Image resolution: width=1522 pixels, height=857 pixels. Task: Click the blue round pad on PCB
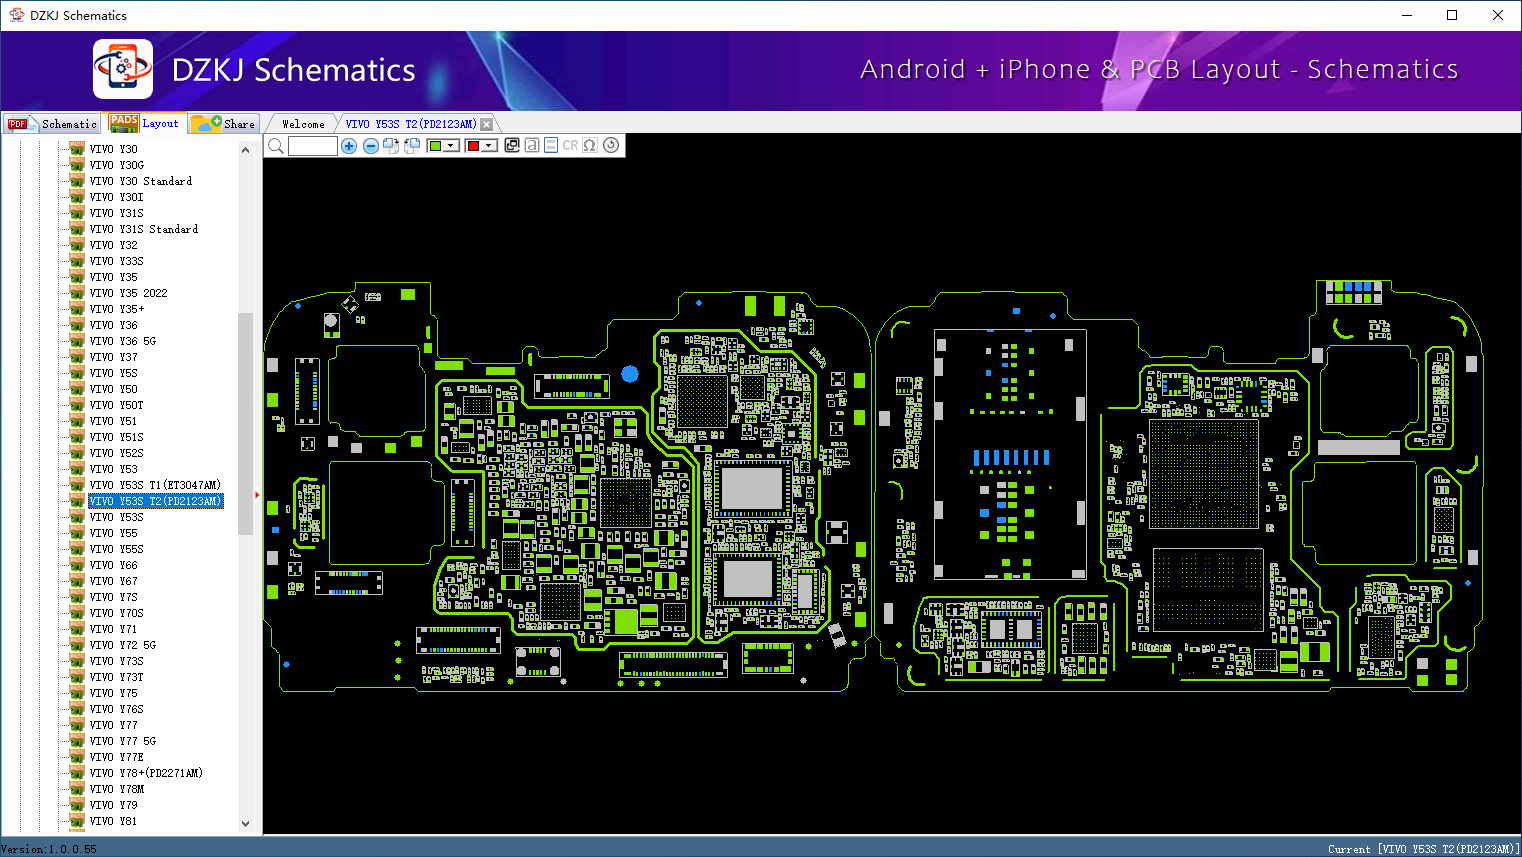click(630, 374)
